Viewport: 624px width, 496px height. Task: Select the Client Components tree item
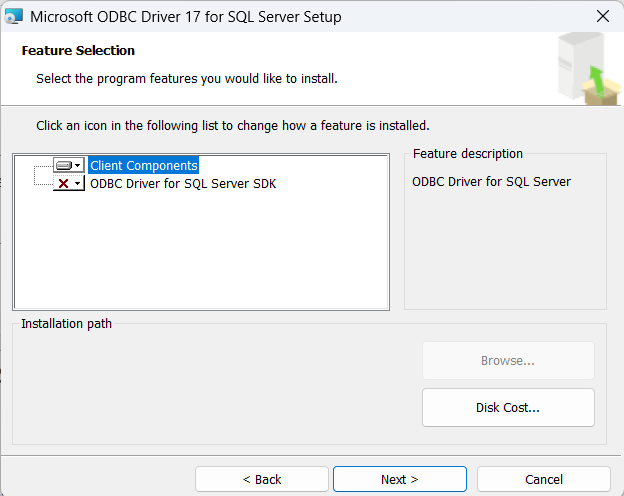143,165
